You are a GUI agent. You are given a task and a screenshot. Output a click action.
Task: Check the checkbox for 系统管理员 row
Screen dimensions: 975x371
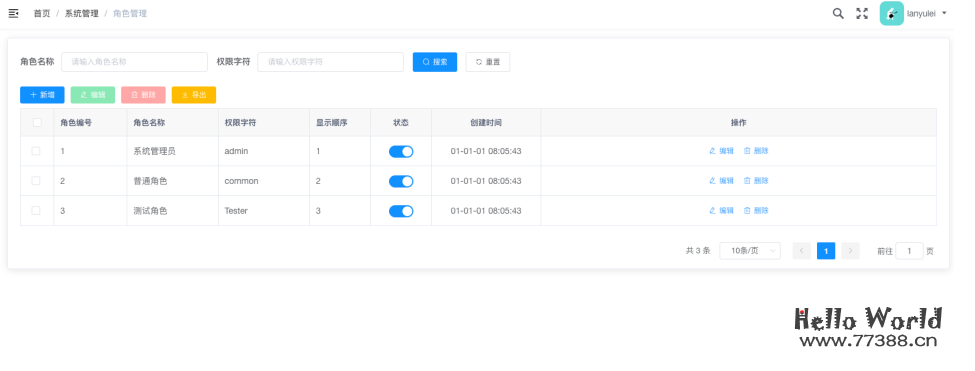pyautogui.click(x=36, y=151)
